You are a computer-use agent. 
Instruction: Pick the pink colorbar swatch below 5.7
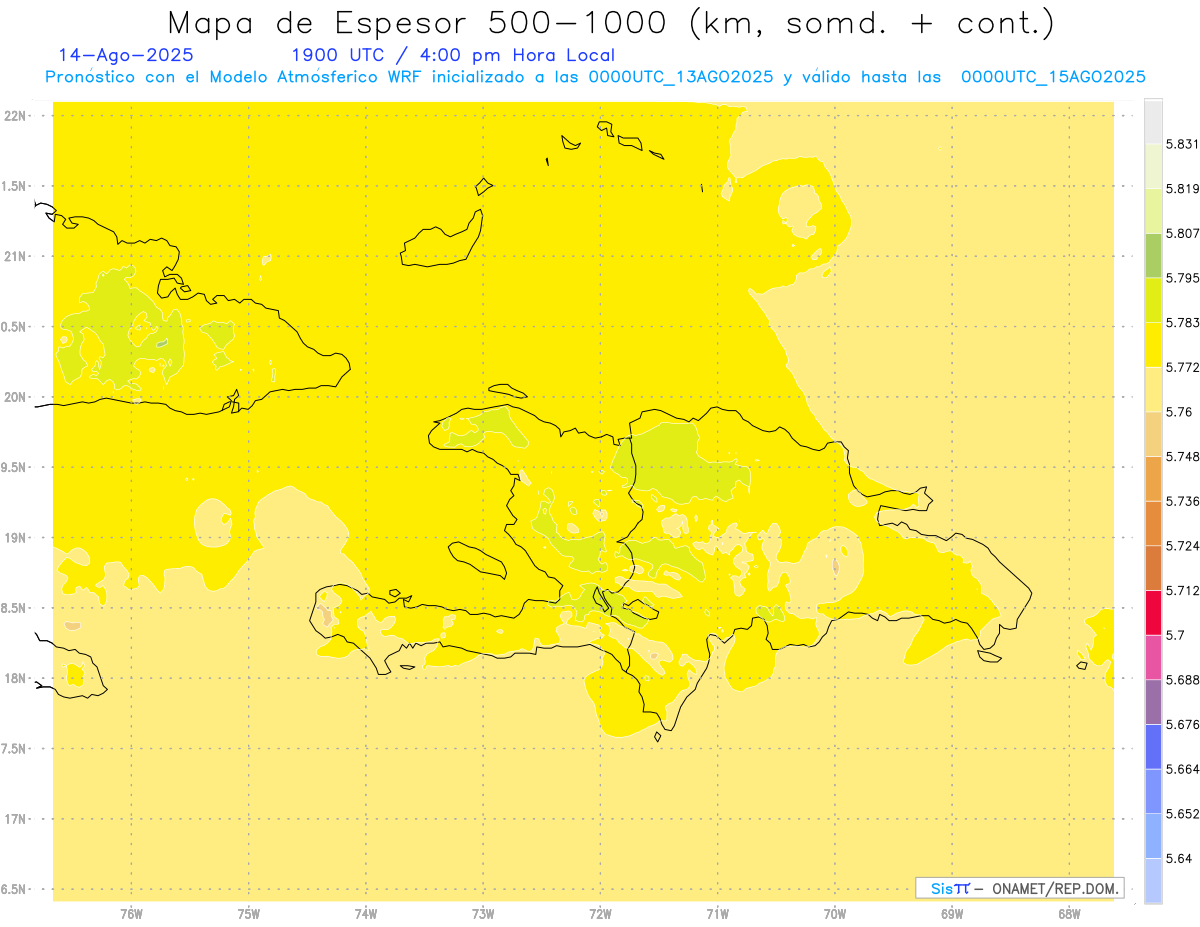(x=1153, y=657)
